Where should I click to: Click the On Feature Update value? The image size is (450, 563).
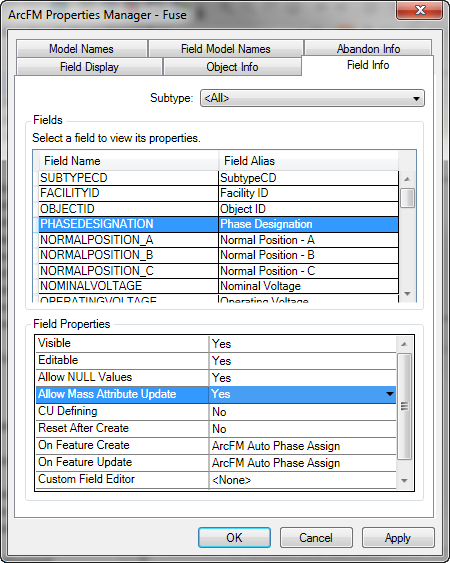pyautogui.click(x=302, y=462)
